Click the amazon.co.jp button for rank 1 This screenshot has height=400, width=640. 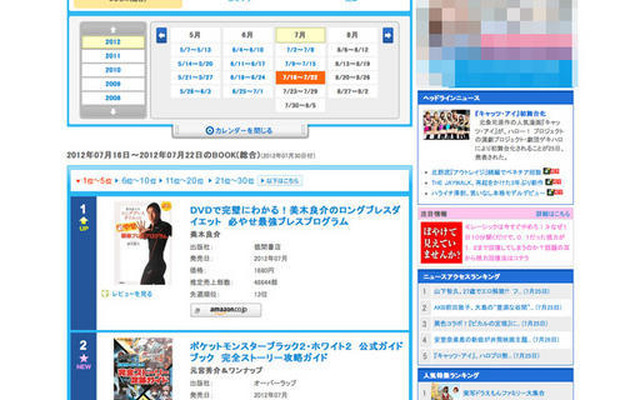click(226, 310)
